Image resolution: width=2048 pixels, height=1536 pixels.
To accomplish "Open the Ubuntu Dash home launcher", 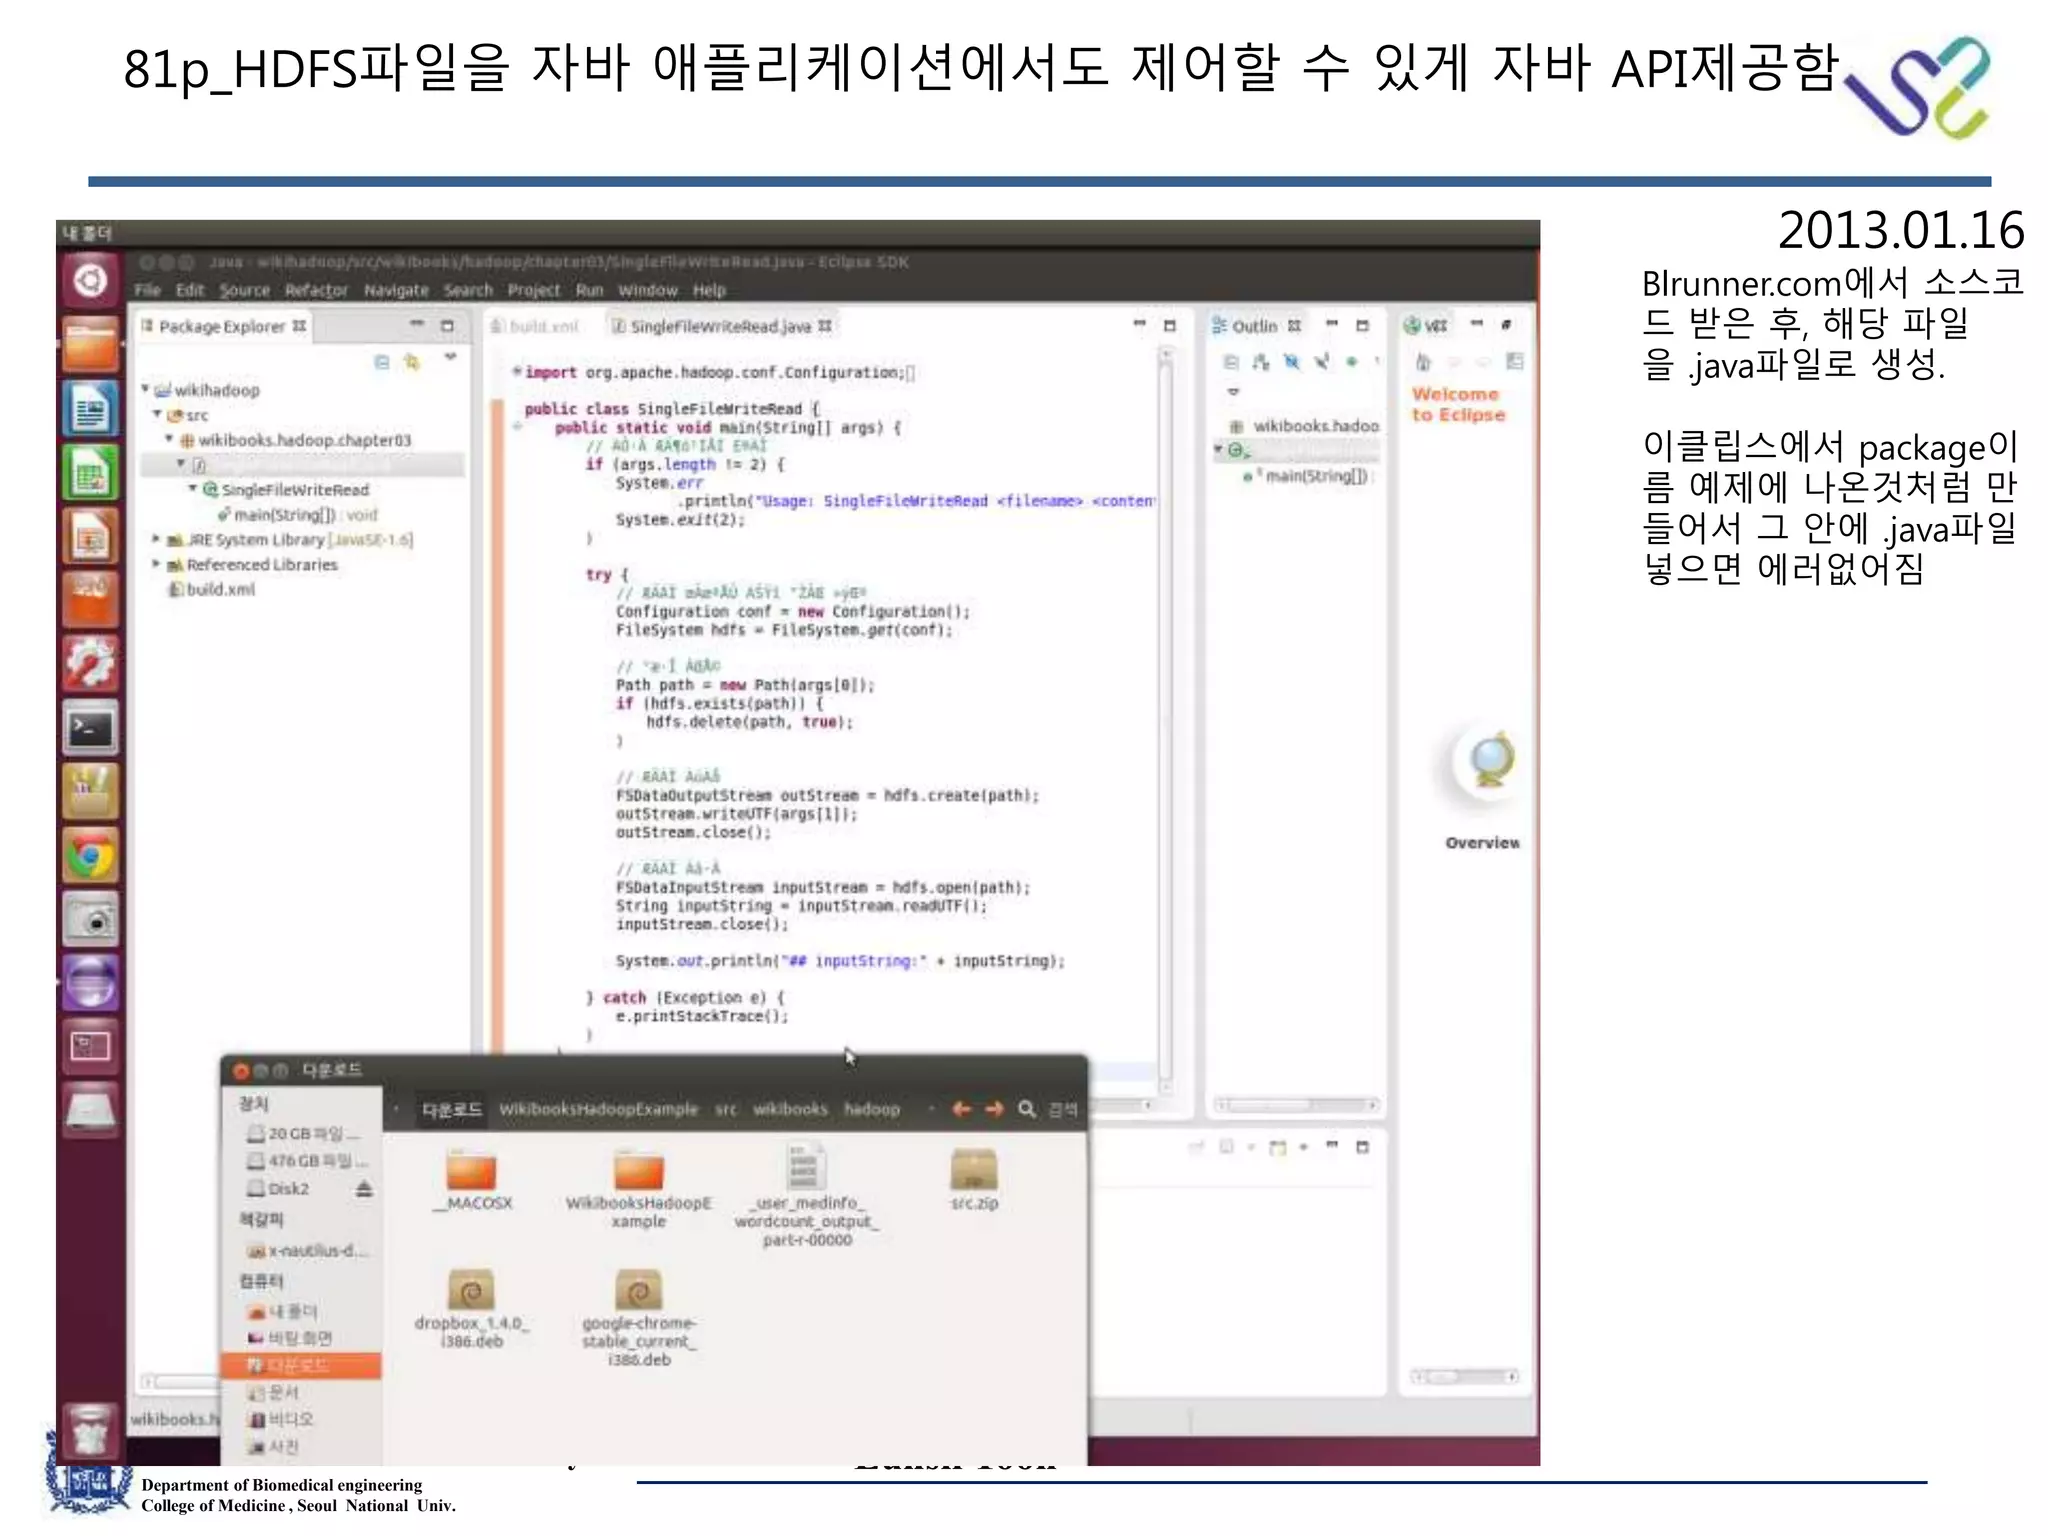I will point(90,280).
